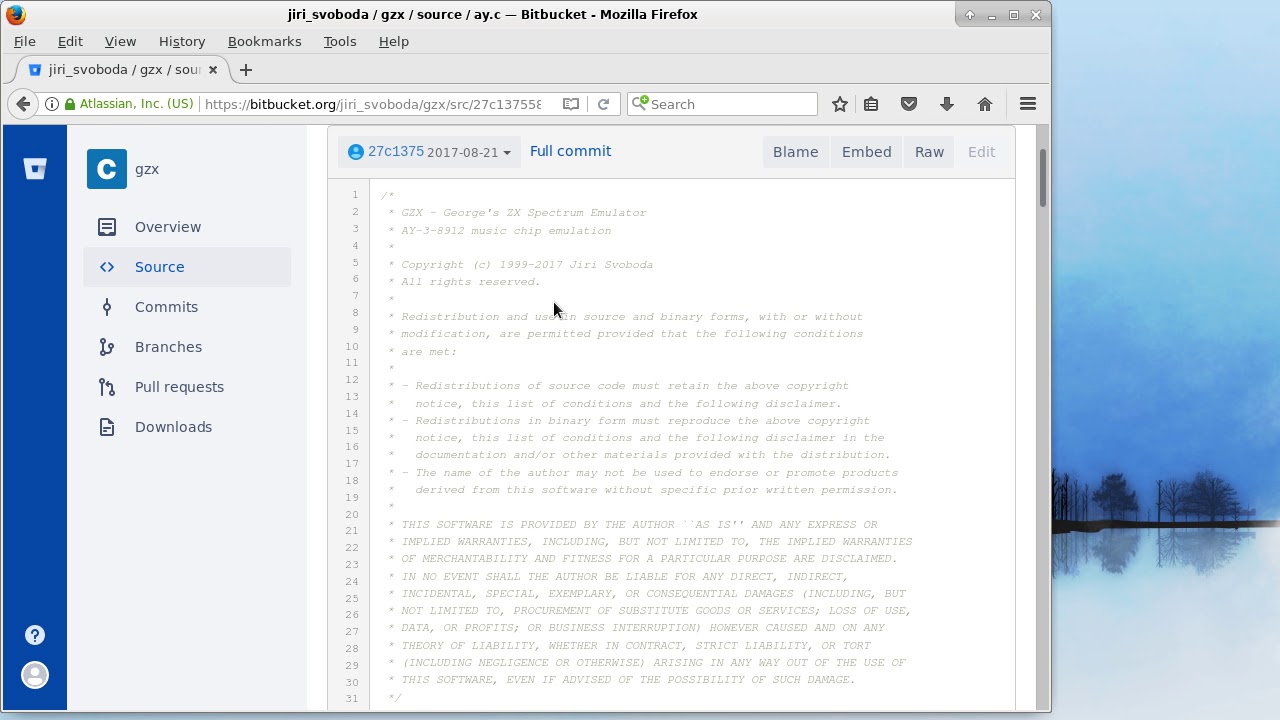Viewport: 1280px width, 720px height.
Task: Bookmark this page with the star icon
Action: click(840, 104)
